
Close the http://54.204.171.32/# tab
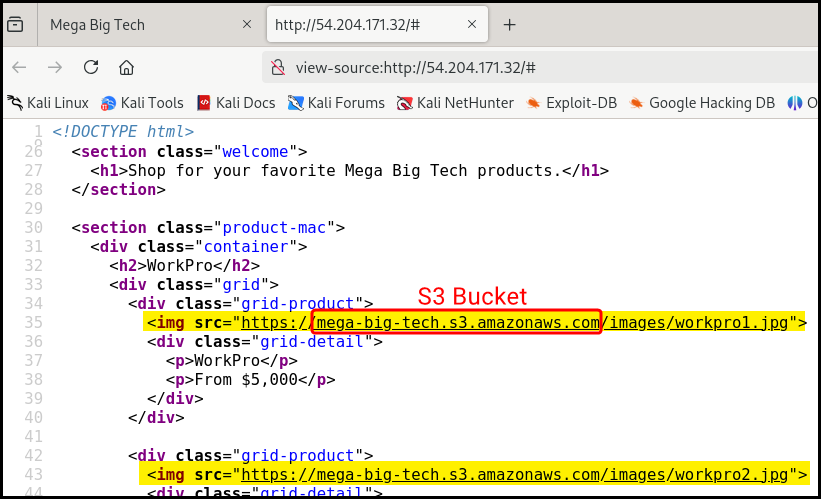click(x=472, y=24)
